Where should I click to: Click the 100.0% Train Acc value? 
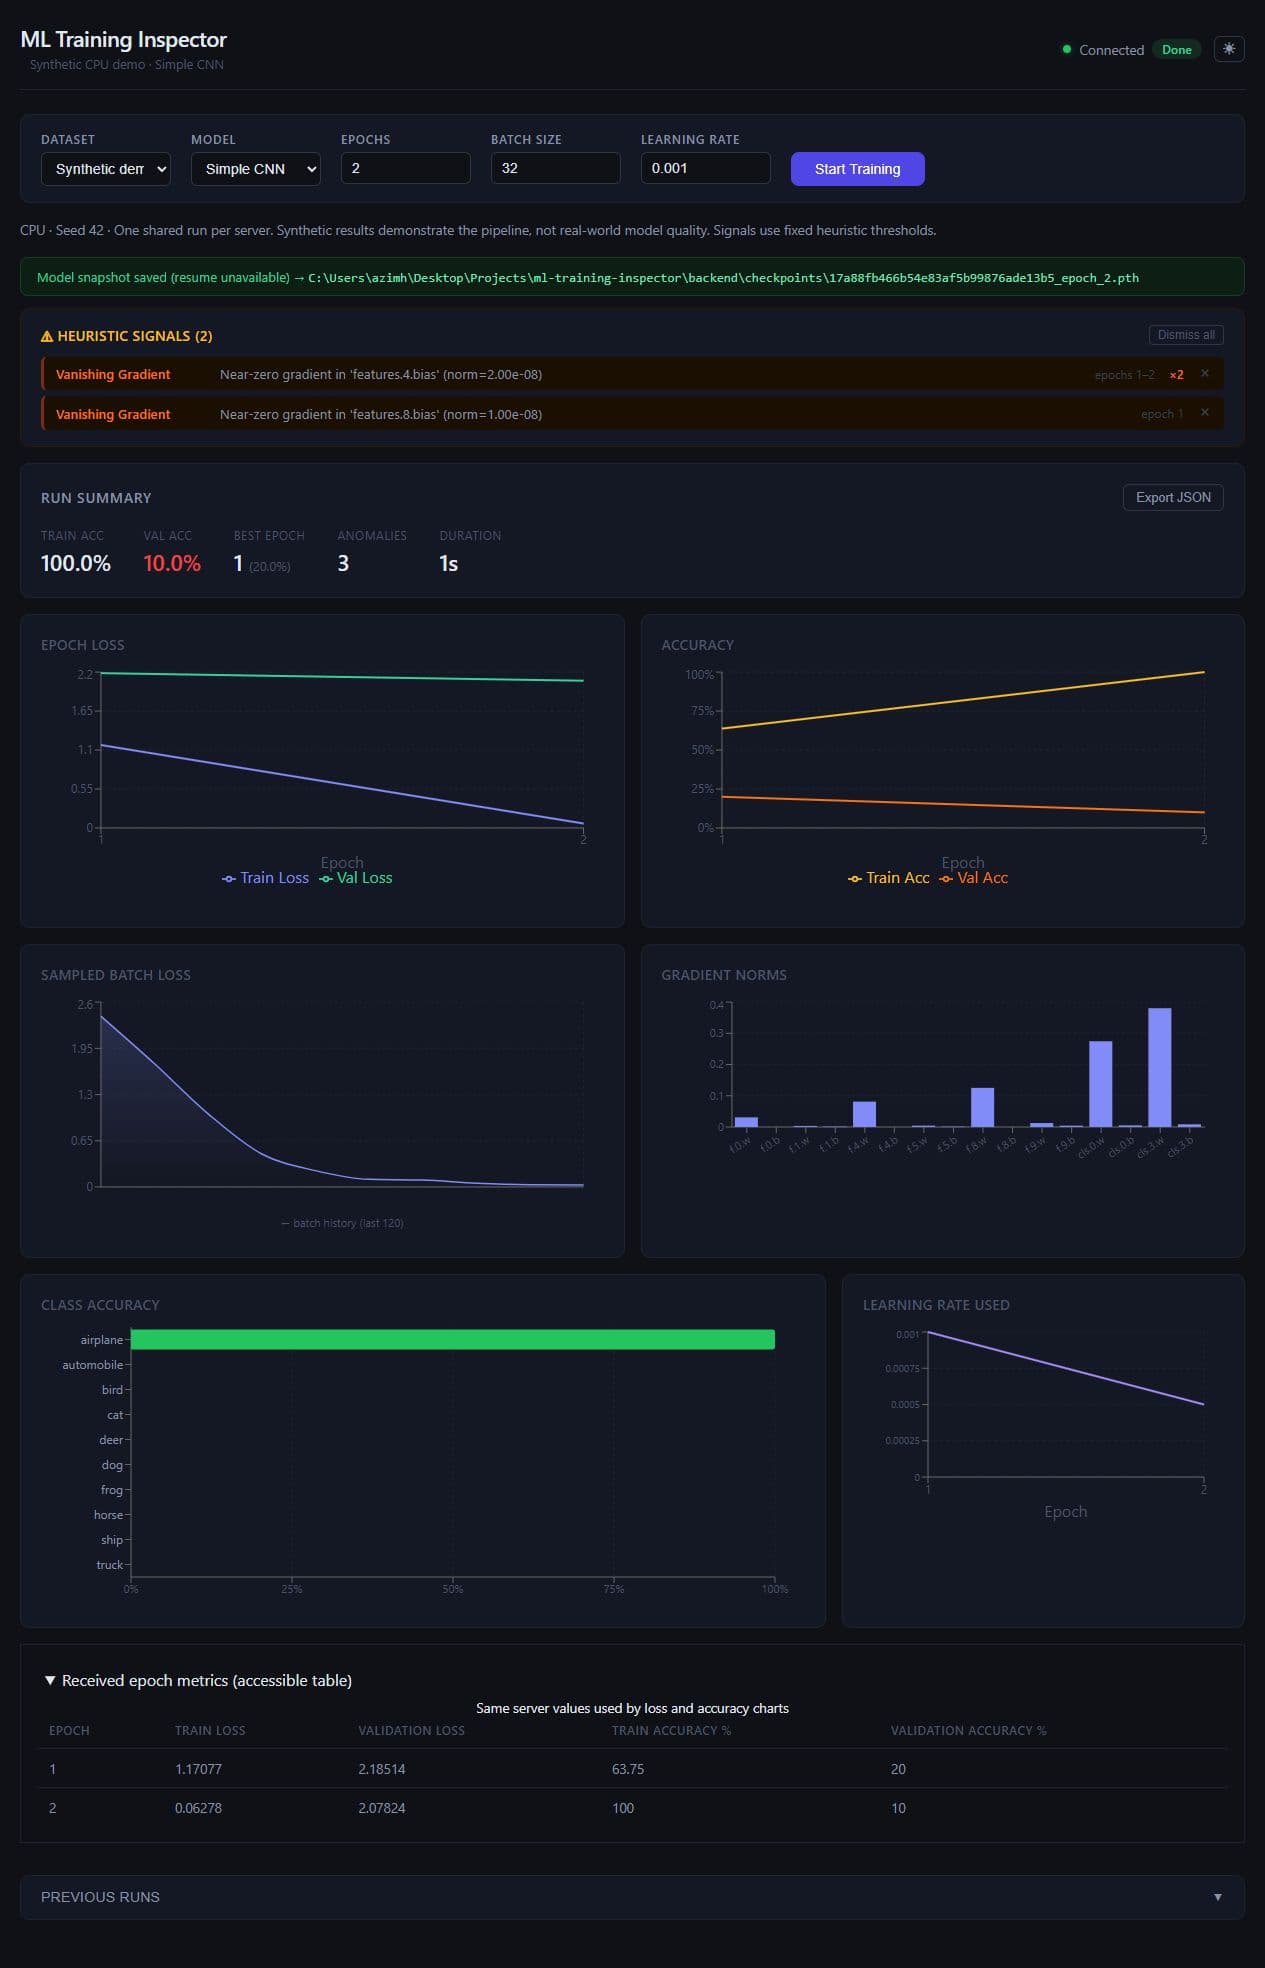point(76,563)
